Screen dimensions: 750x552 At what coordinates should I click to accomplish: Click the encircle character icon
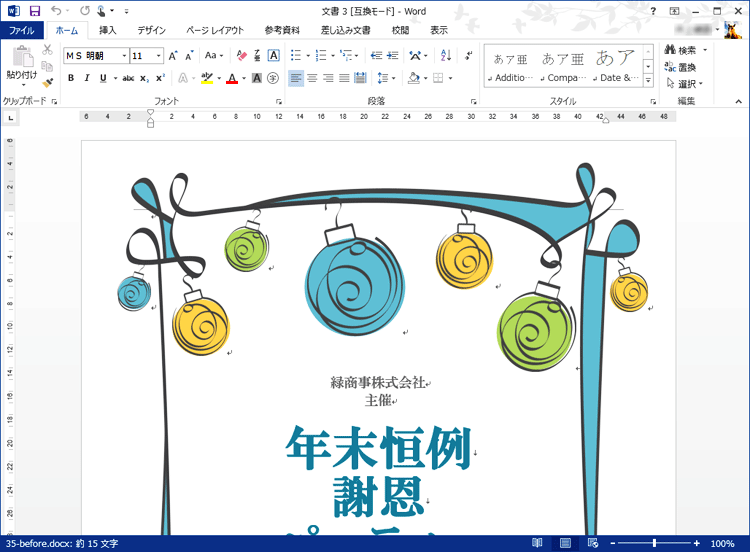point(273,78)
